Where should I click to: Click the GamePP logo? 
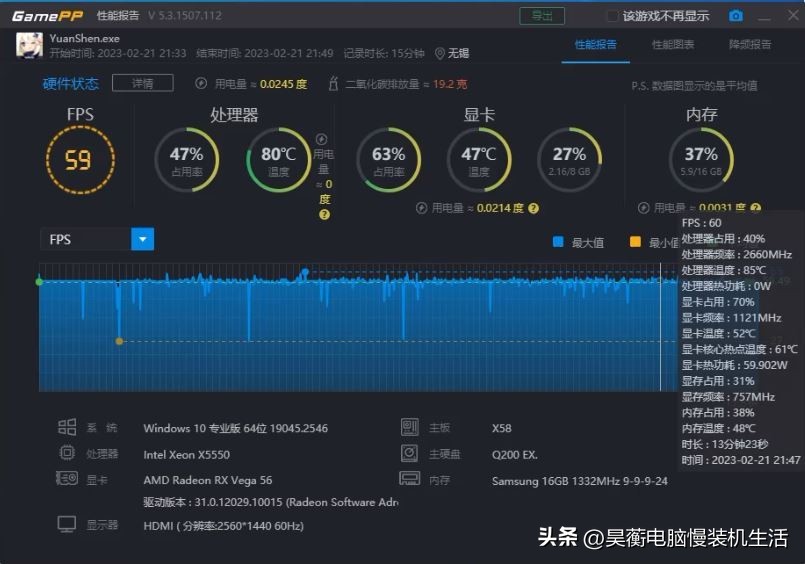[47, 16]
